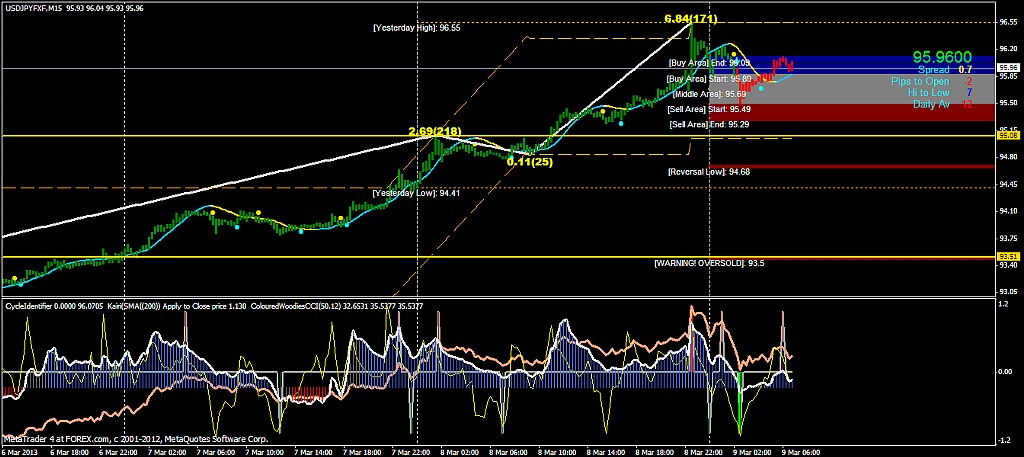Image resolution: width=1024 pixels, height=457 pixels.
Task: Click the 93.75 price axis value
Action: [x=1008, y=238]
